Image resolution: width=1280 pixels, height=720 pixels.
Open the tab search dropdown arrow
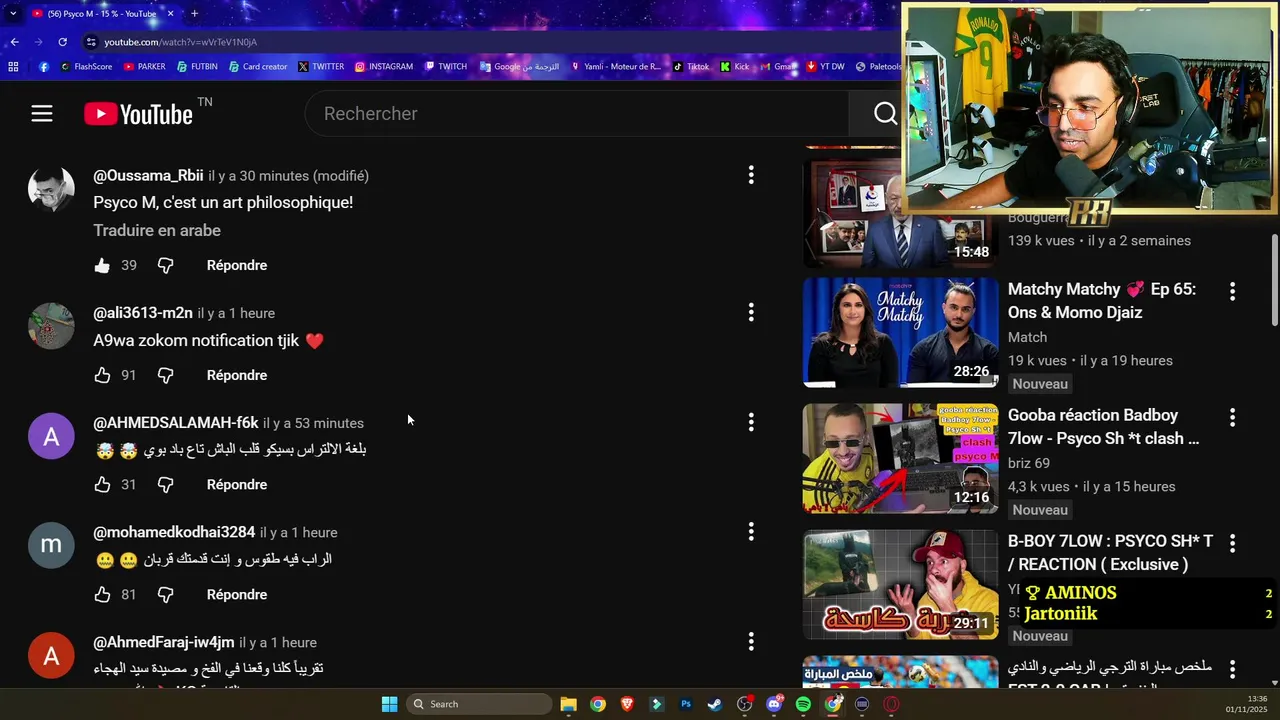12,13
